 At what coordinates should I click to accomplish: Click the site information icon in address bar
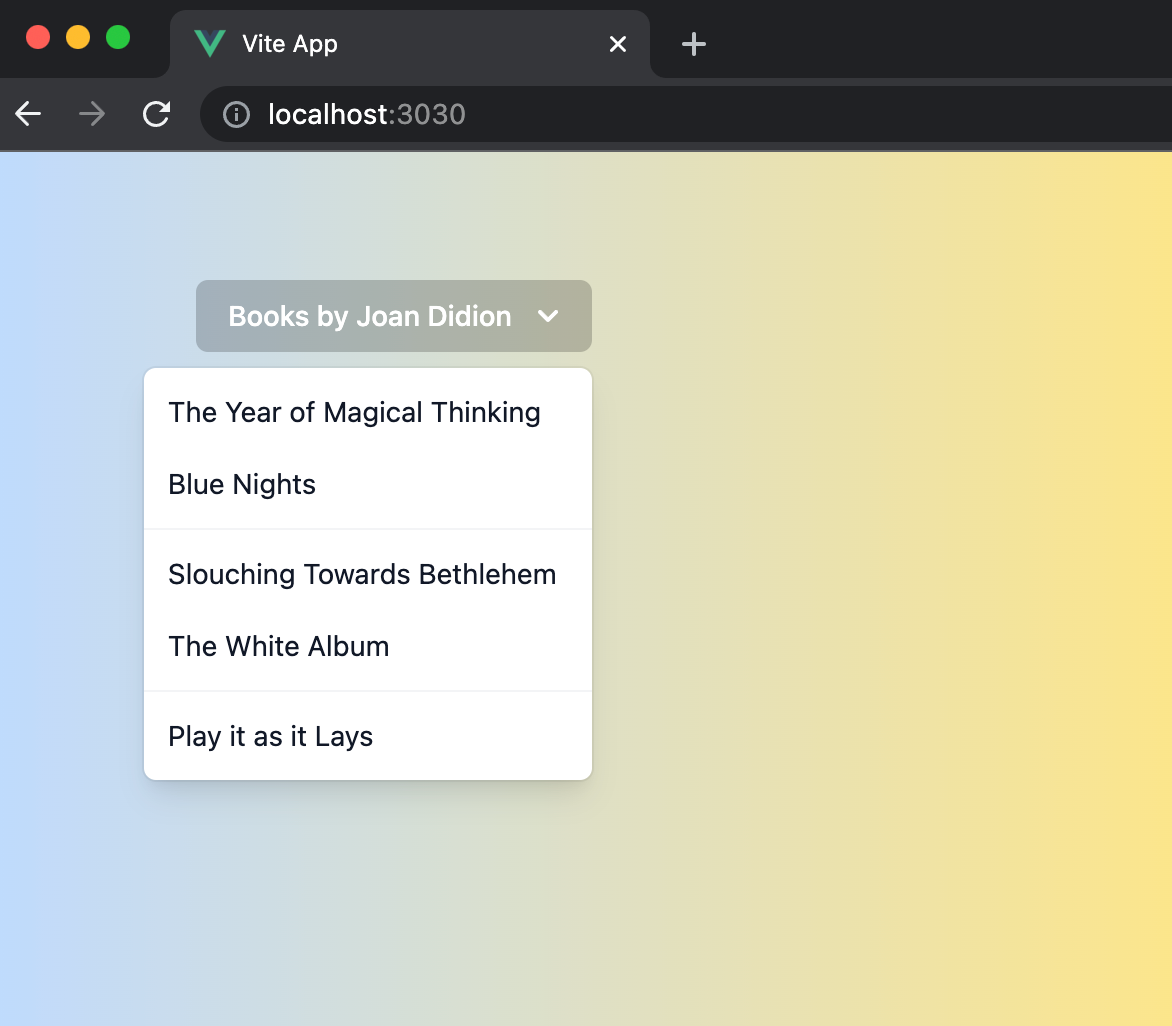pos(236,114)
